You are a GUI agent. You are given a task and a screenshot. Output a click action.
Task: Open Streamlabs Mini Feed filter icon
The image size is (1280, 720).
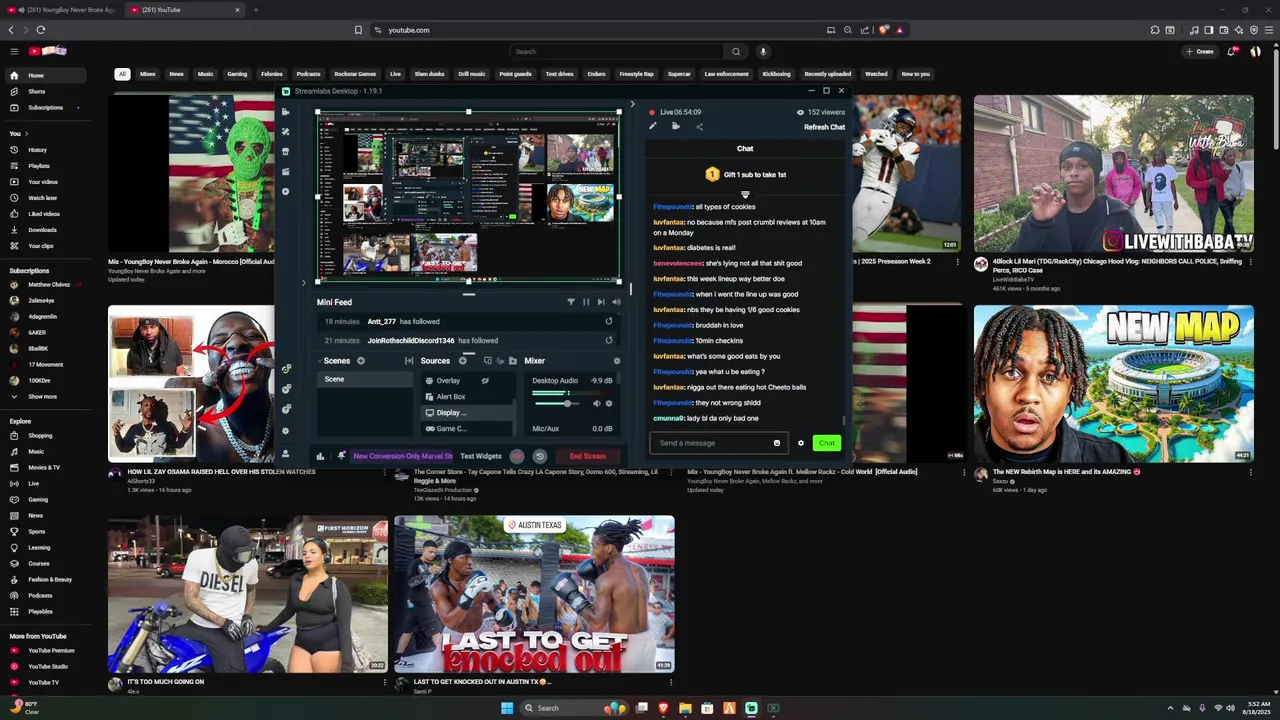tap(571, 302)
